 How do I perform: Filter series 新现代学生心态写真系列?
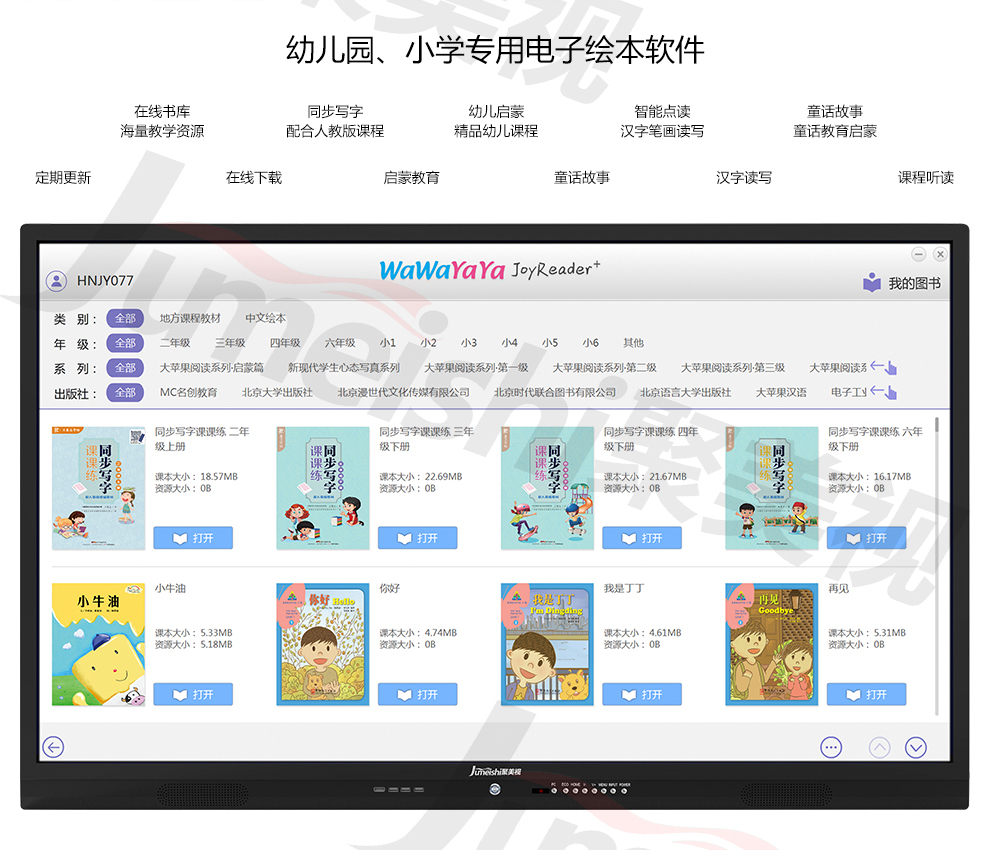344,368
